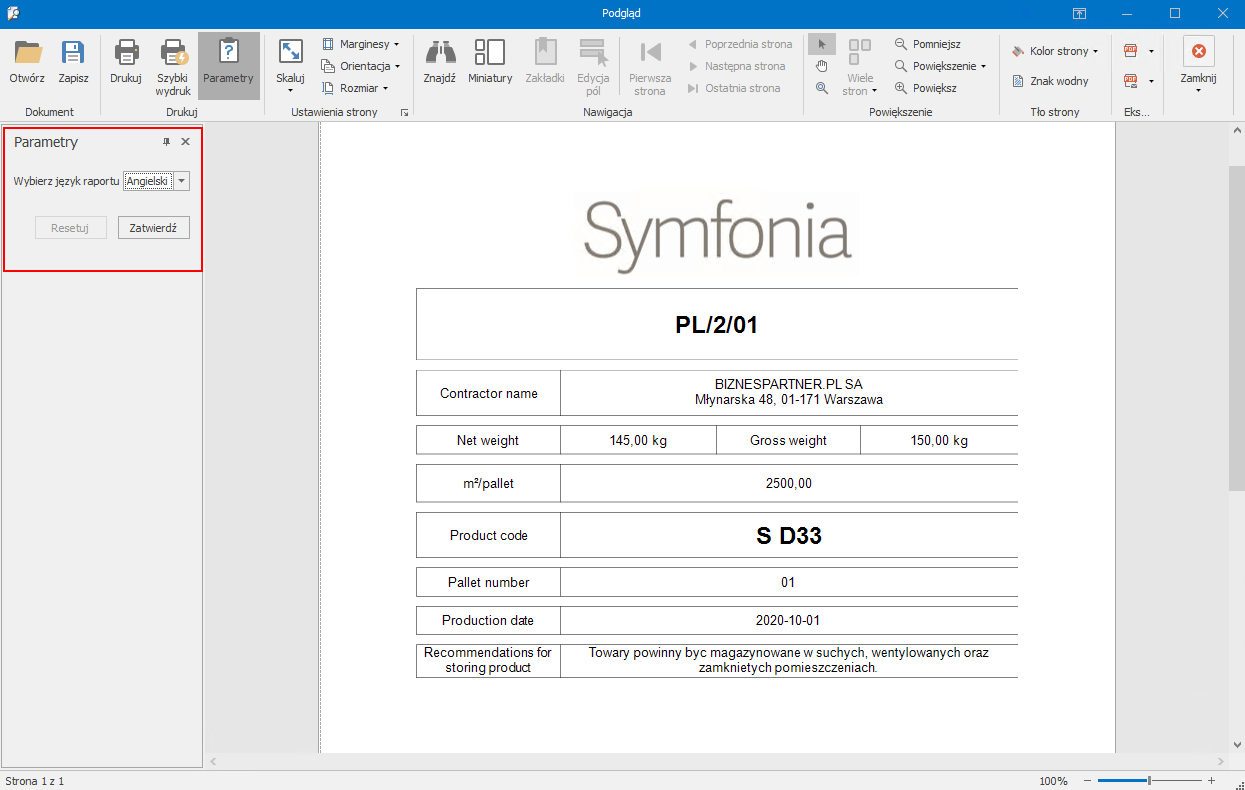The width and height of the screenshot is (1245, 790).
Task: Go to Następna strona
Action: [x=736, y=66]
